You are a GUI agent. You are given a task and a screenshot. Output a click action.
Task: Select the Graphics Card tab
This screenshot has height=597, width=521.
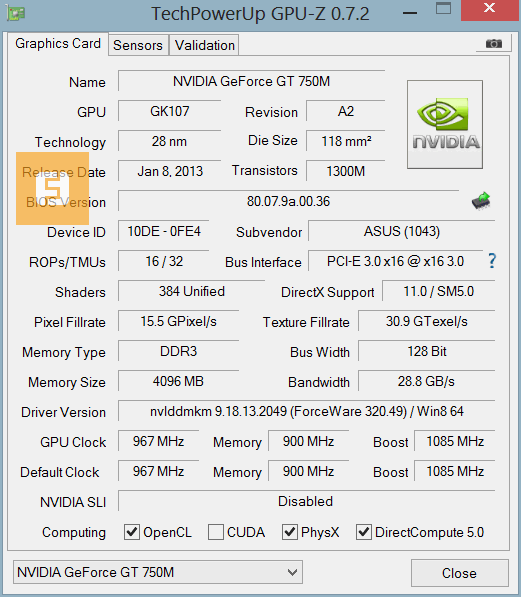[x=58, y=43]
